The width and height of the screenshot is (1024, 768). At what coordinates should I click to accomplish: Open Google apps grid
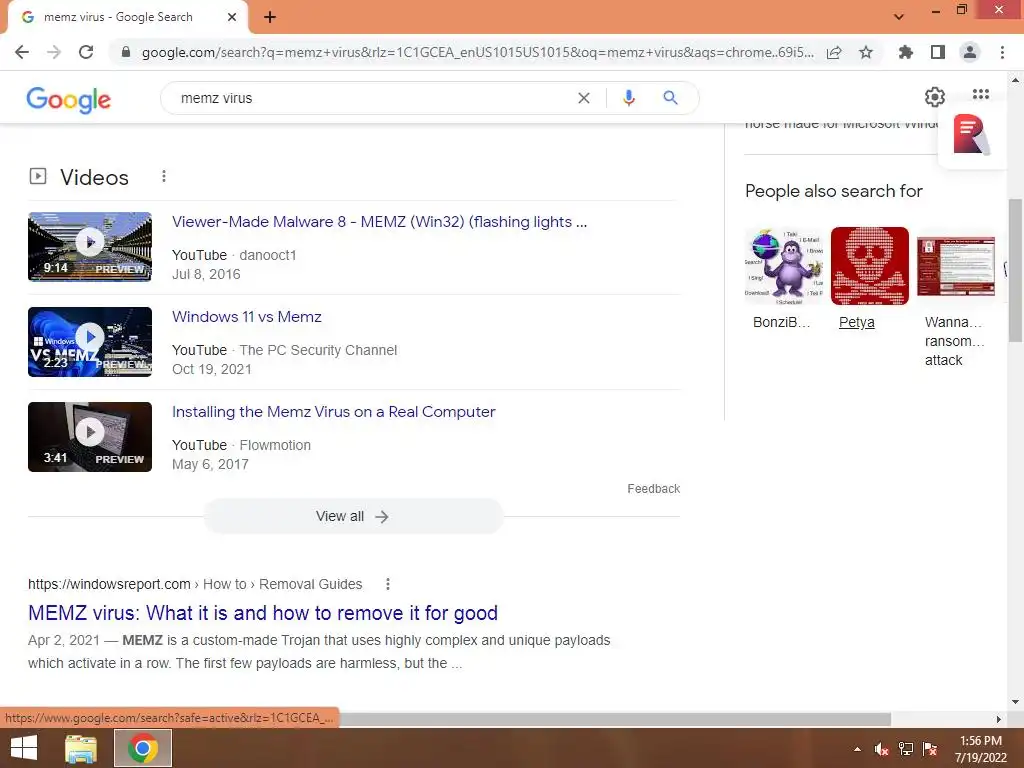point(980,95)
